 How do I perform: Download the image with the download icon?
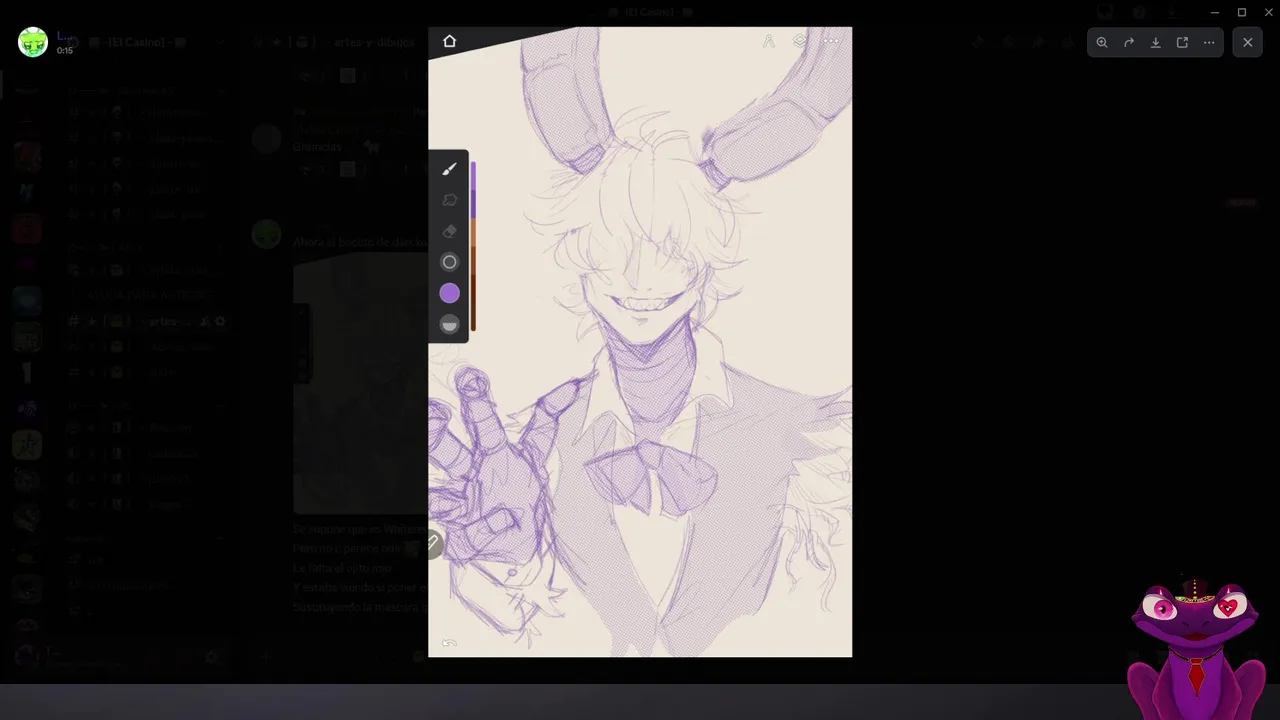point(1156,43)
